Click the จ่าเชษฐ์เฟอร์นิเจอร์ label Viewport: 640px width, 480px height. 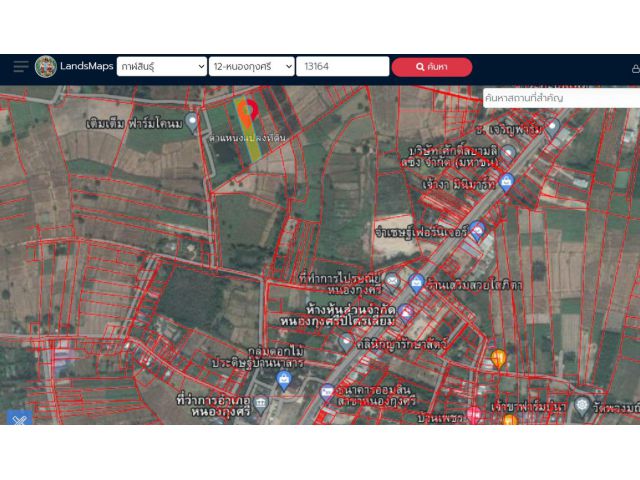pos(422,232)
